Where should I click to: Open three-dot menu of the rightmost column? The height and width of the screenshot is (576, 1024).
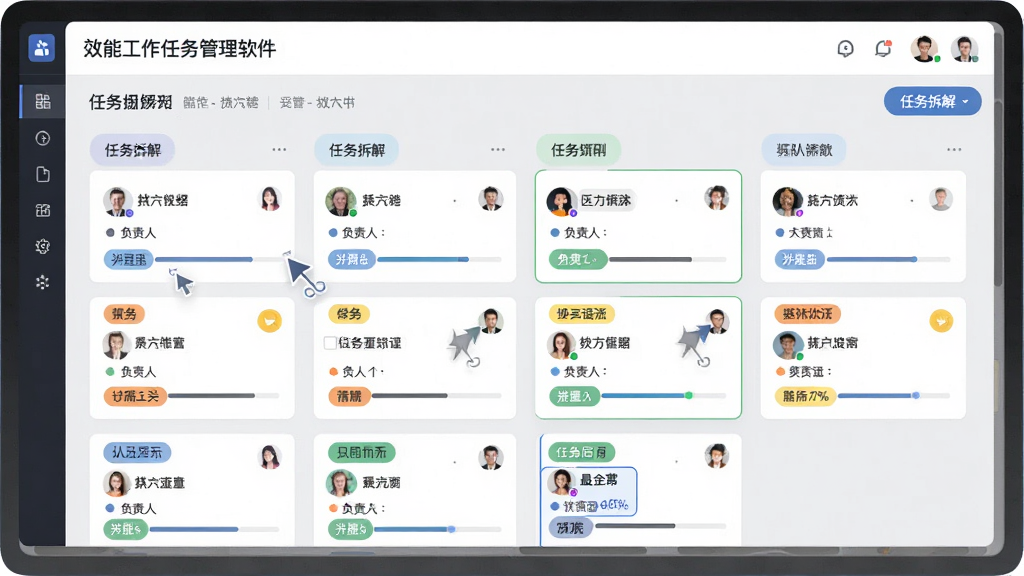954,150
